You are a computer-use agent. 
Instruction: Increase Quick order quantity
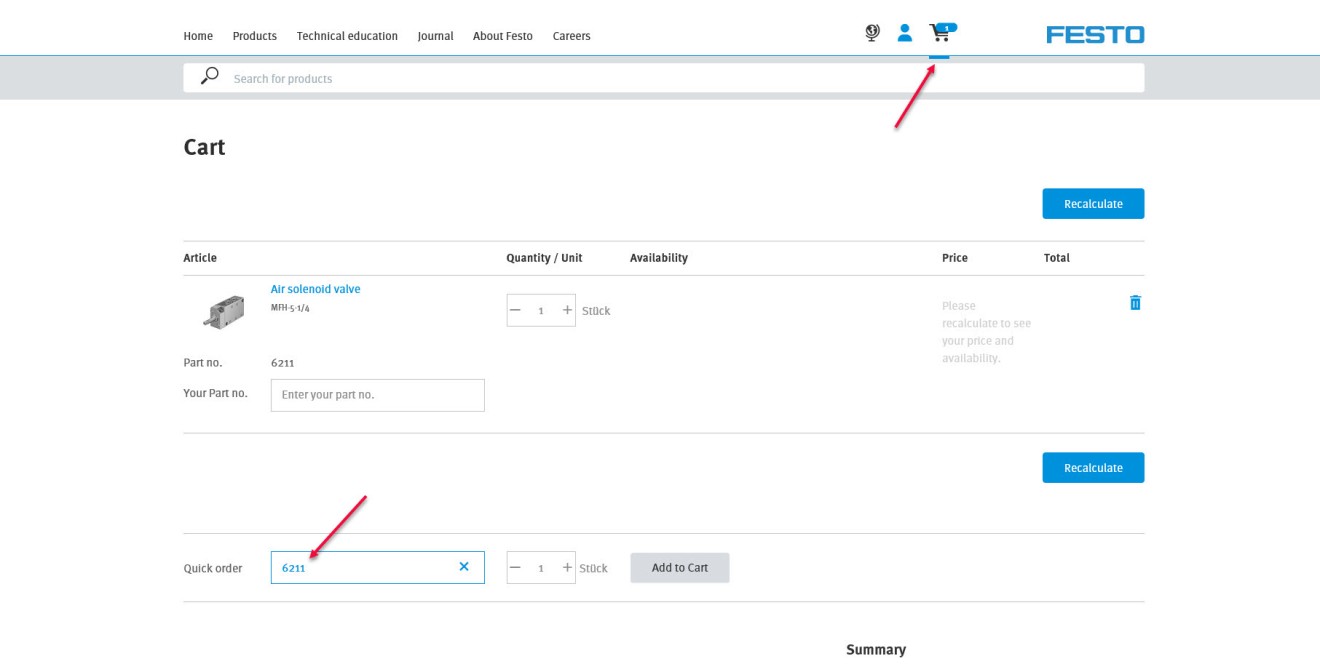pos(567,567)
